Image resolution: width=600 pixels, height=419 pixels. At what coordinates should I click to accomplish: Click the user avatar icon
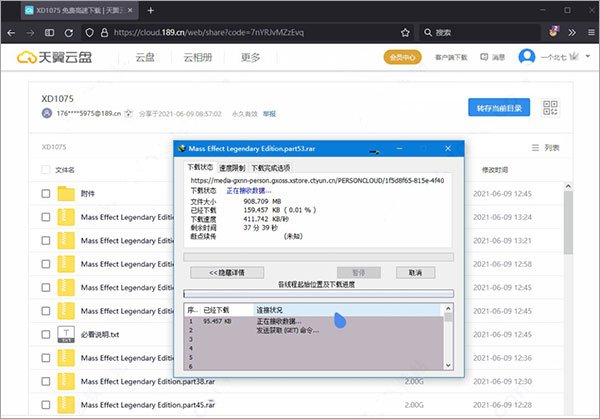tap(527, 57)
